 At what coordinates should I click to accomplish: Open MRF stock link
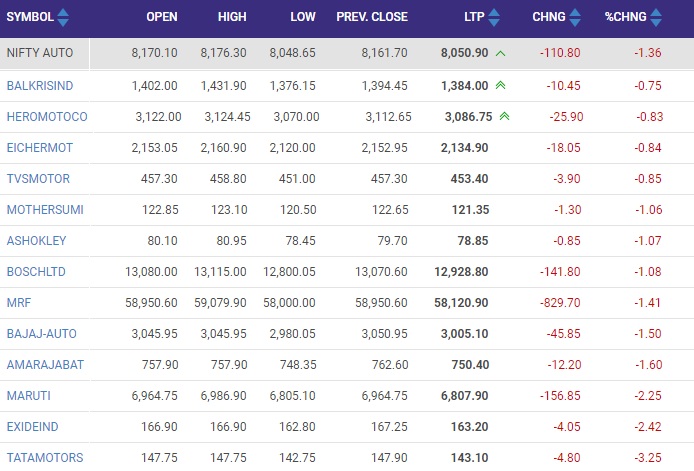click(19, 302)
